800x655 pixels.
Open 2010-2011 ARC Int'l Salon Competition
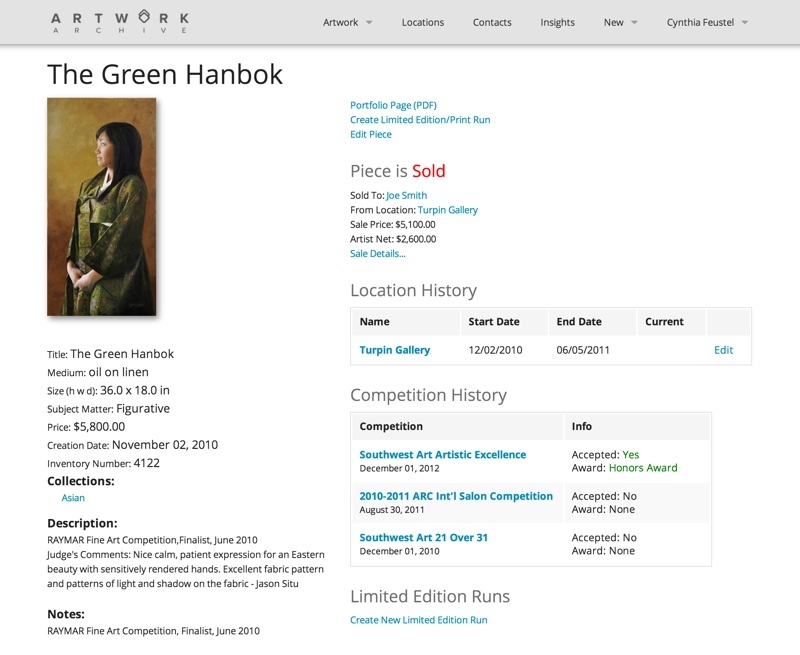[456, 496]
